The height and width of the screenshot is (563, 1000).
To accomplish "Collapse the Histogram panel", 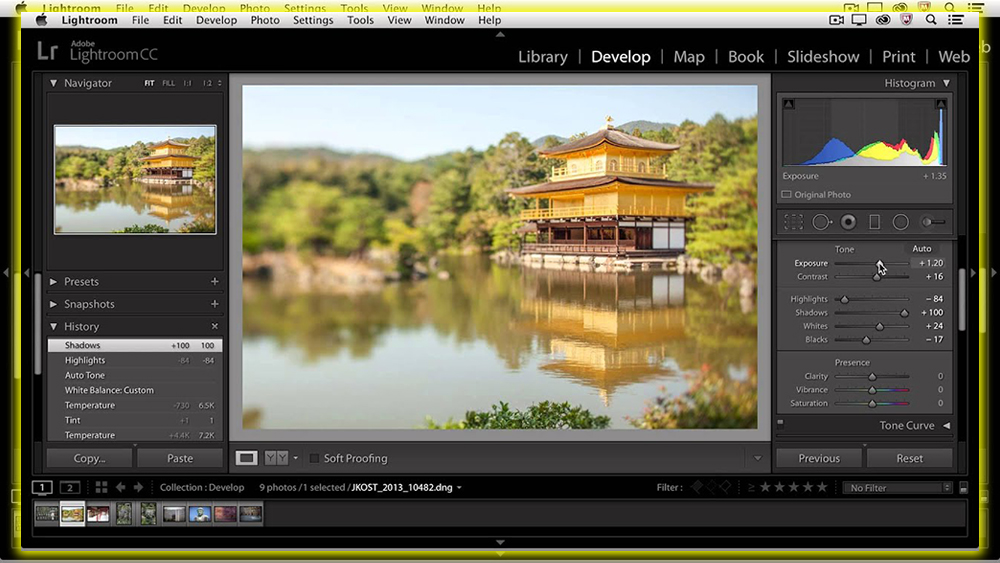I will tap(945, 83).
